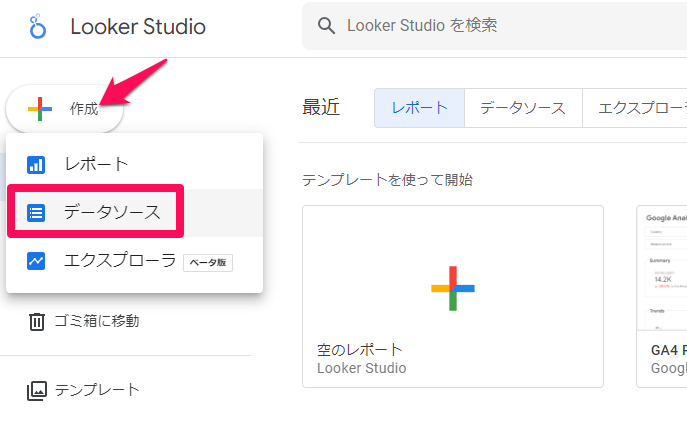Choose データソース from the create menu
This screenshot has width=687, height=435.
coord(135,213)
